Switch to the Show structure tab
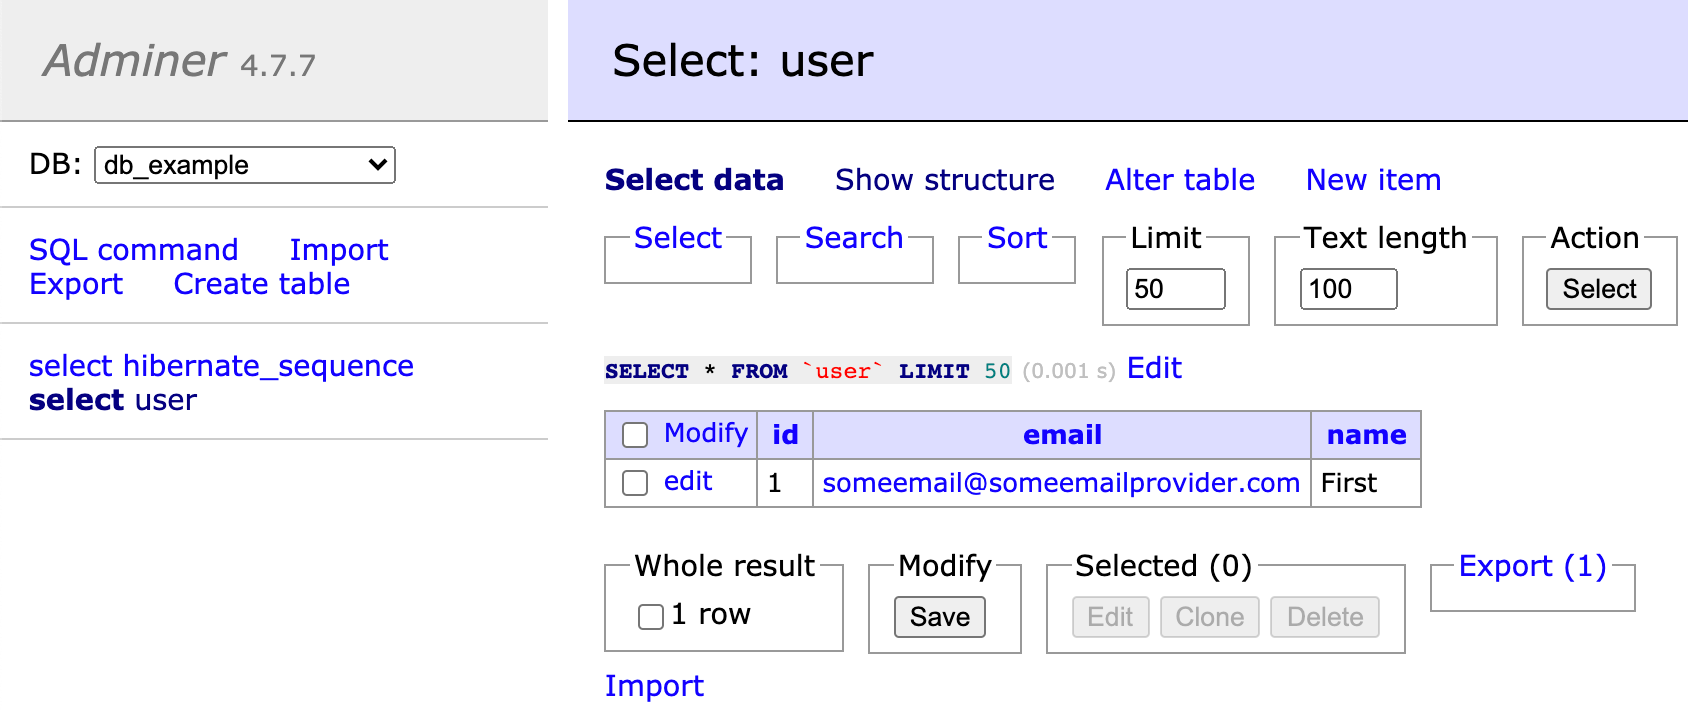The width and height of the screenshot is (1688, 712). coord(945,180)
